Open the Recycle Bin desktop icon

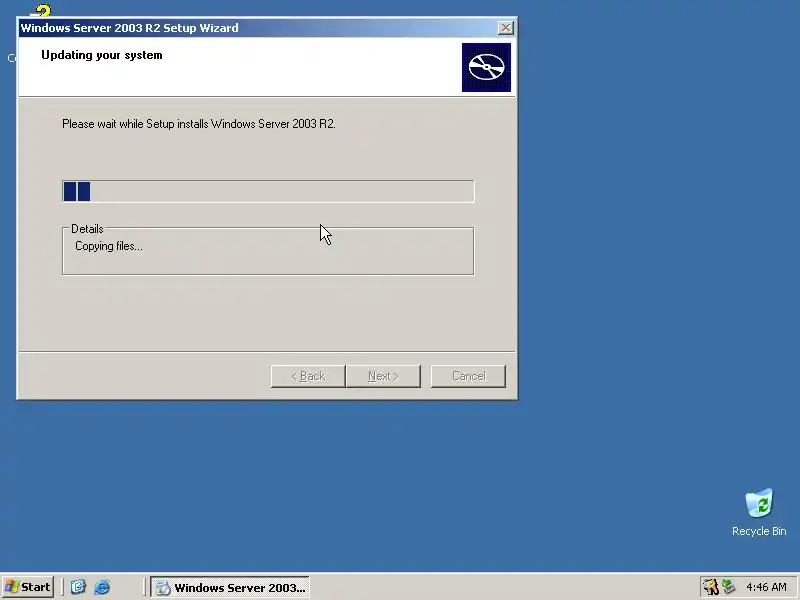point(759,512)
